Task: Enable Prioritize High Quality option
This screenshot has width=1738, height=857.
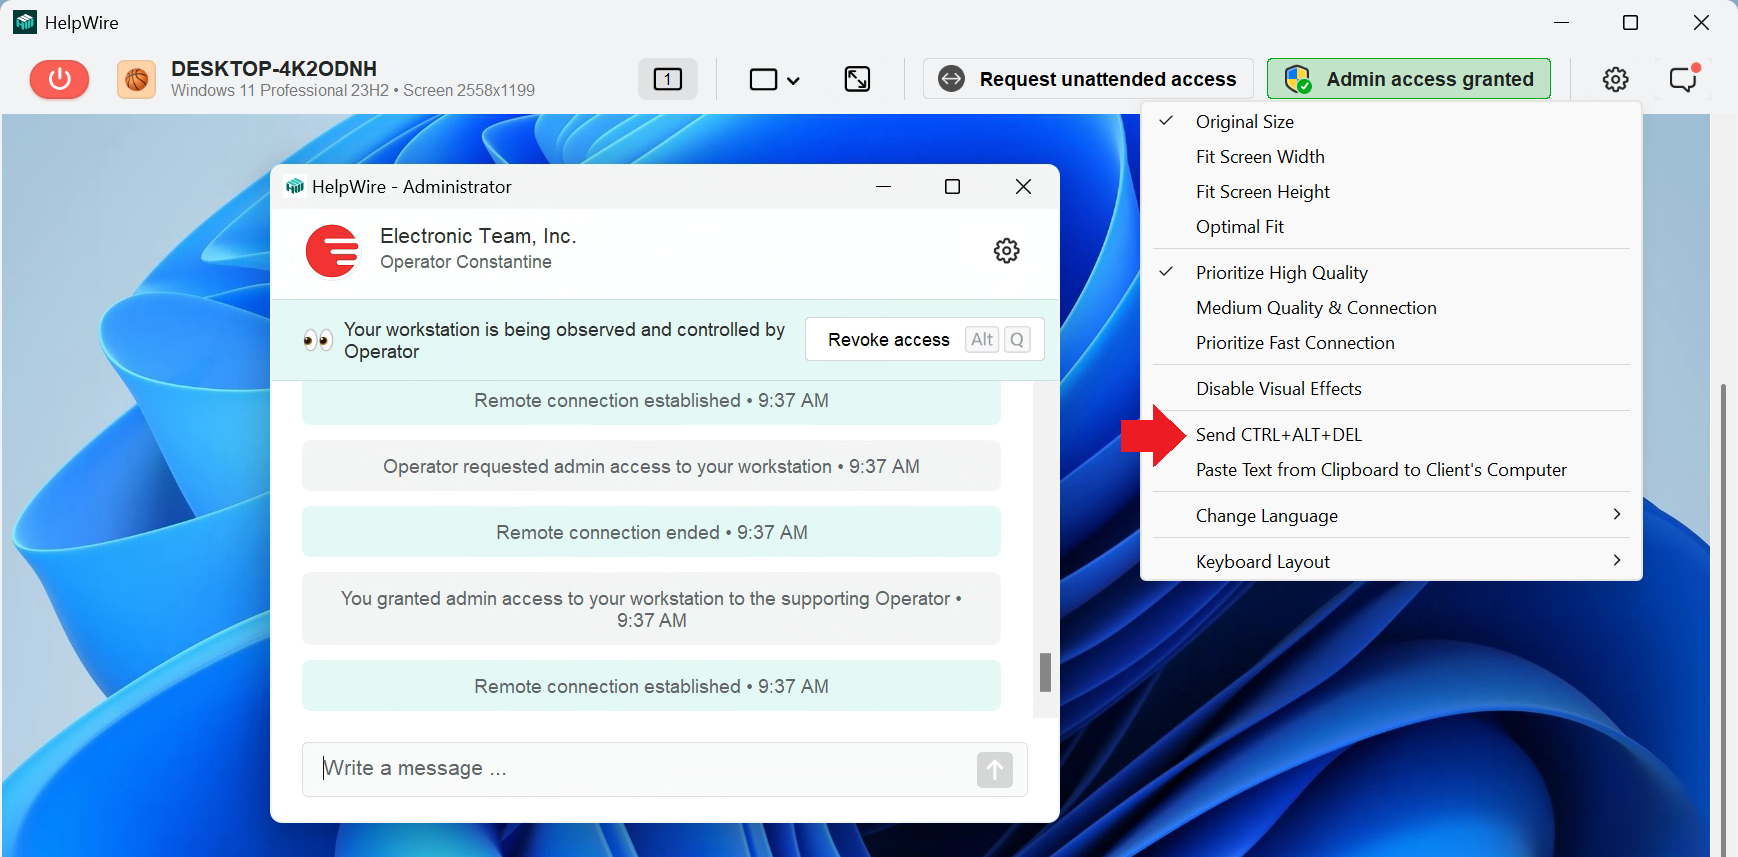Action: 1281,273
